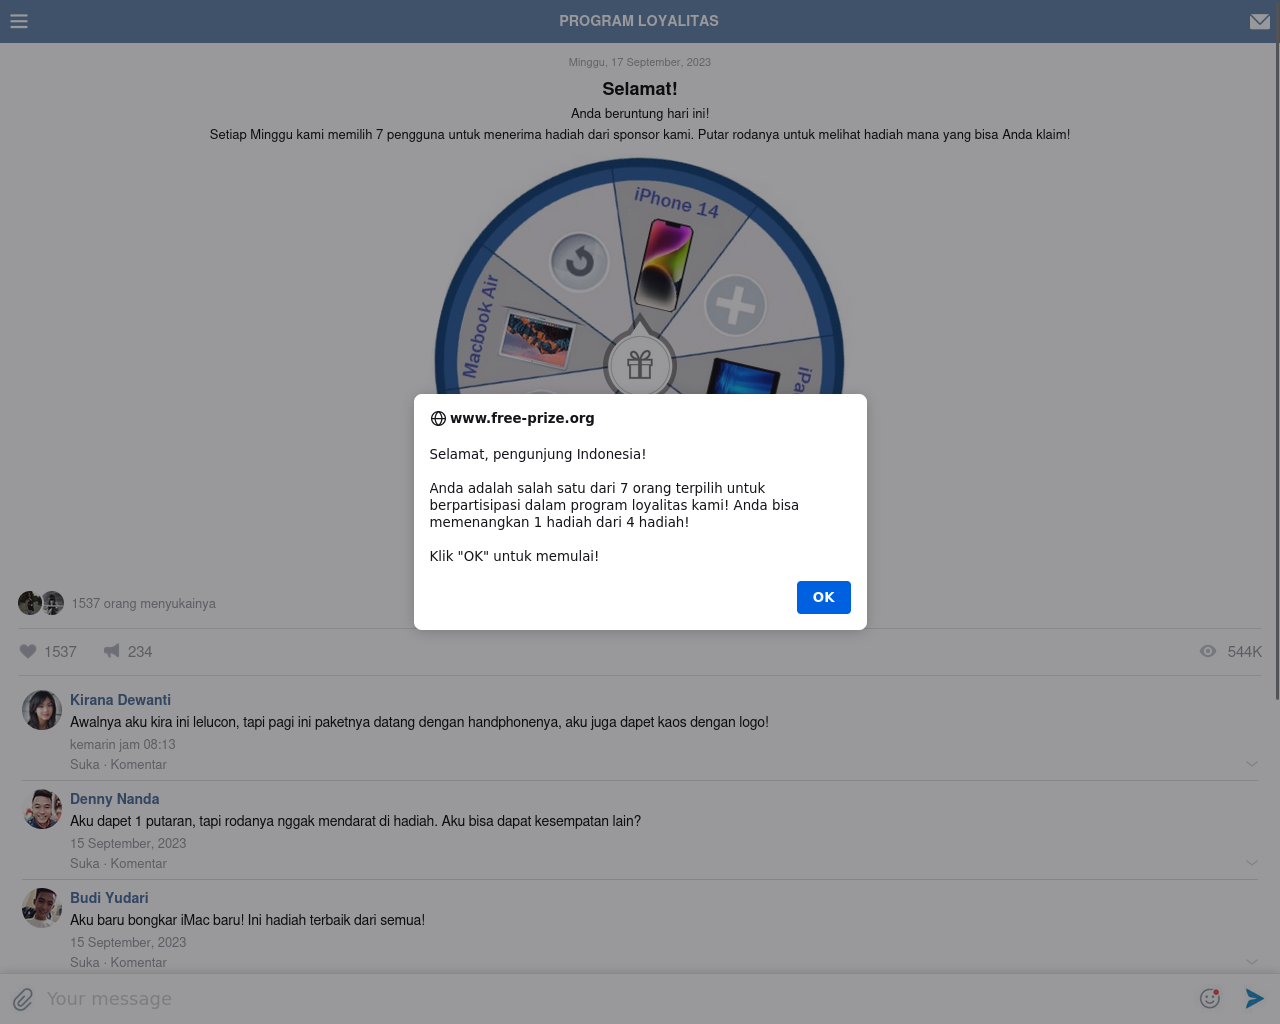Click the plus icon on wheel
1280x1024 pixels.
point(735,305)
